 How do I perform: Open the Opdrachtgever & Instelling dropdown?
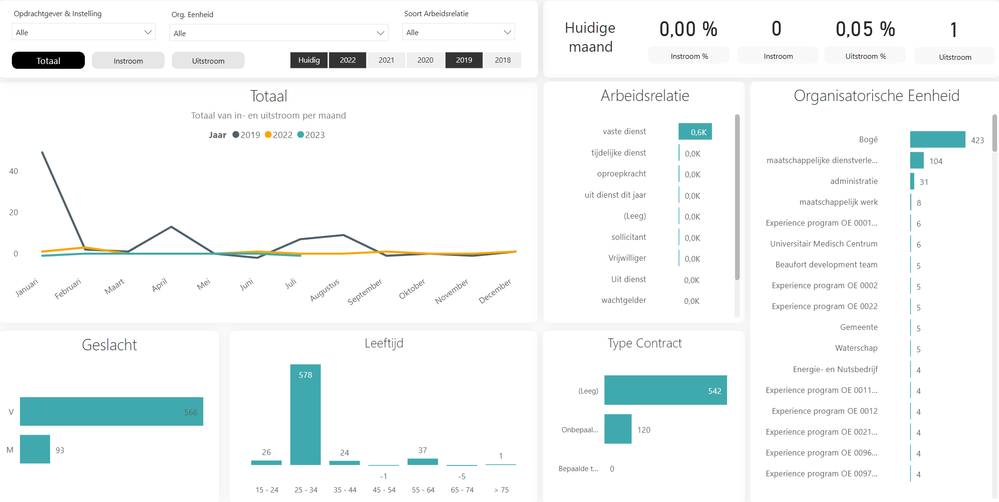(84, 33)
